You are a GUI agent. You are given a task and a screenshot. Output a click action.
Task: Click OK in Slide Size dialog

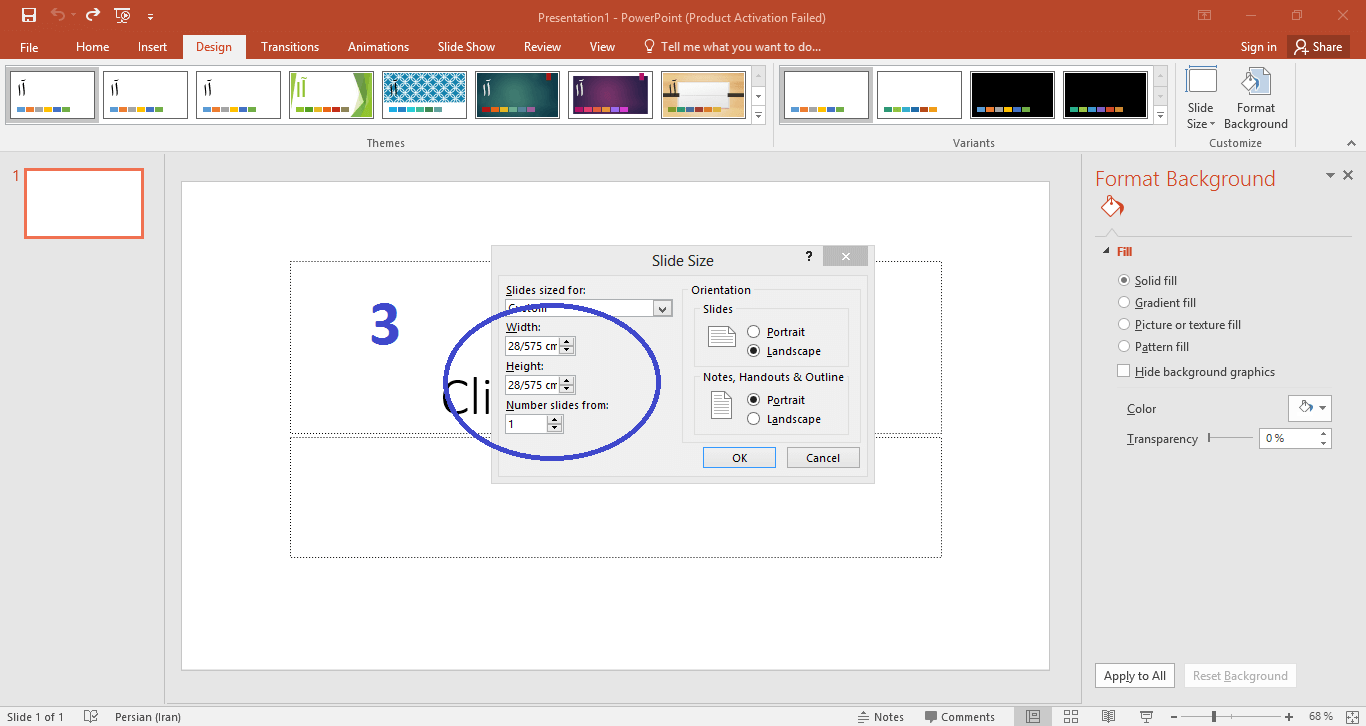[739, 458]
